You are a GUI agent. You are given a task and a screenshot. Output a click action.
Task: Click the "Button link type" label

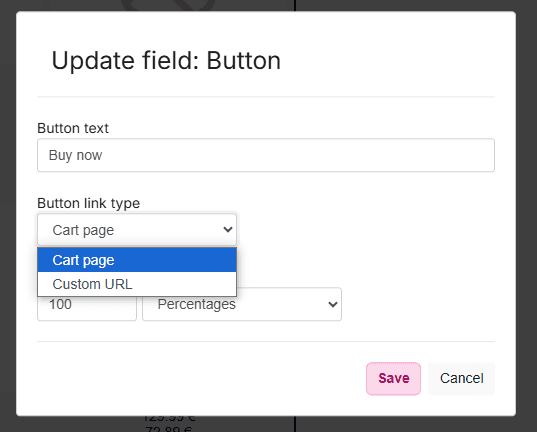point(89,203)
